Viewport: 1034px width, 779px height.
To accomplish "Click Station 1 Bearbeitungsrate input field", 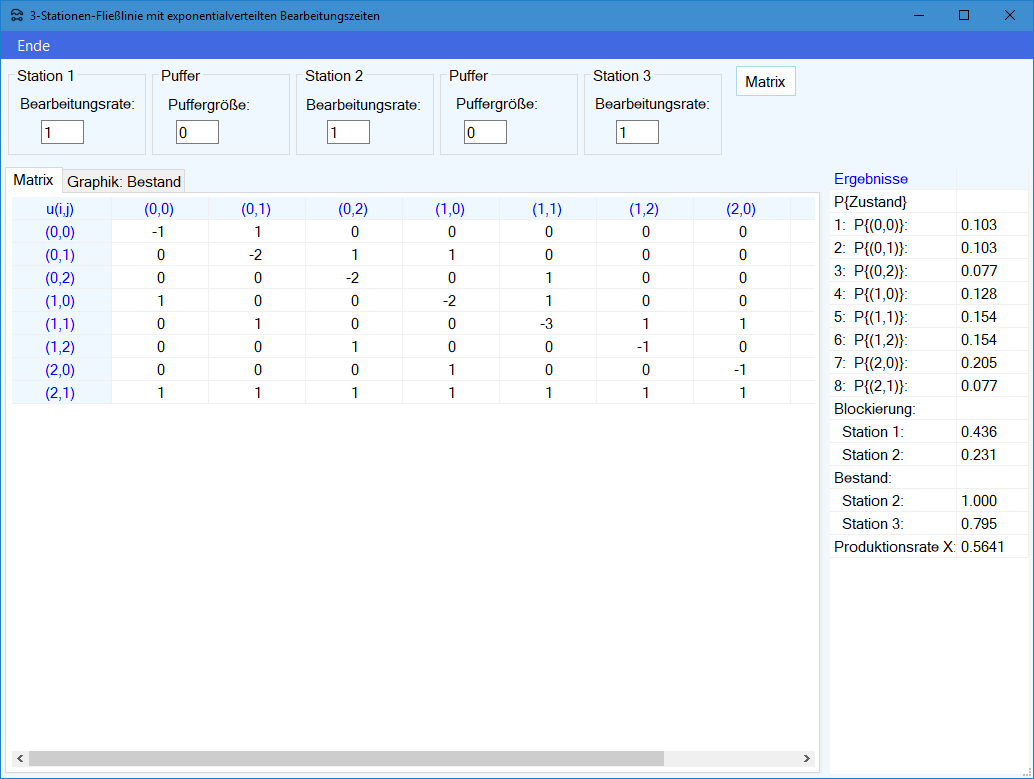I will (62, 132).
